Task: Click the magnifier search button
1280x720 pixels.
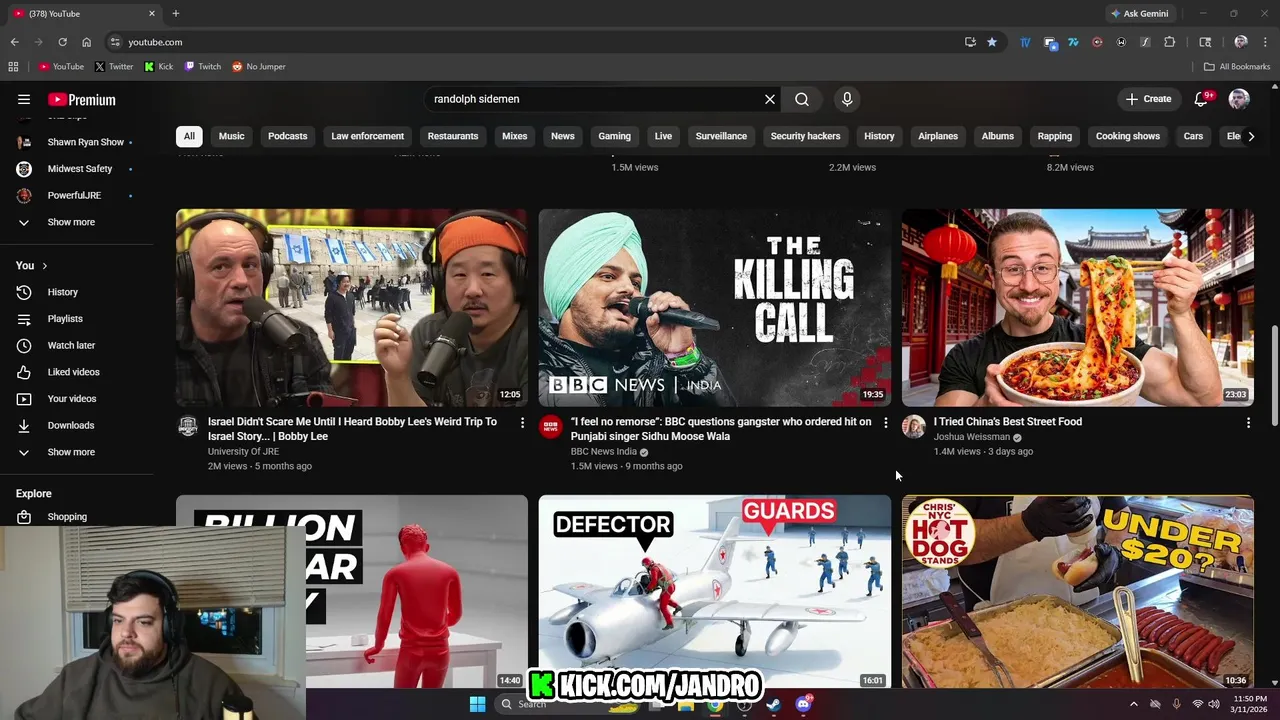Action: pos(802,99)
